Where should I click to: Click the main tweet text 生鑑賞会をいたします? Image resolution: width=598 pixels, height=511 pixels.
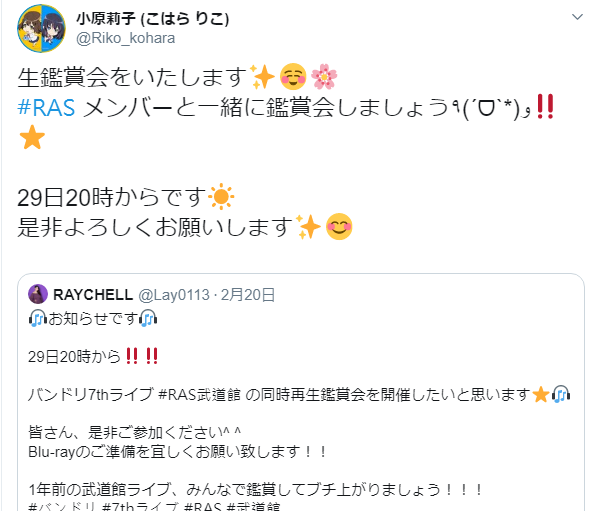pos(132,77)
